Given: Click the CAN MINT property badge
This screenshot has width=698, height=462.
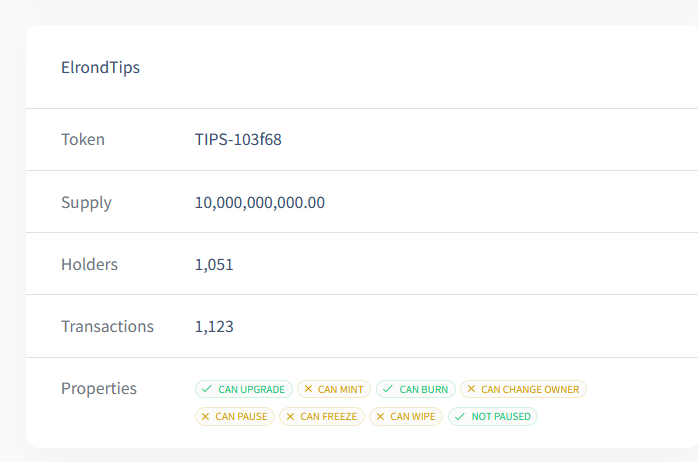Looking at the screenshot, I should (334, 389).
